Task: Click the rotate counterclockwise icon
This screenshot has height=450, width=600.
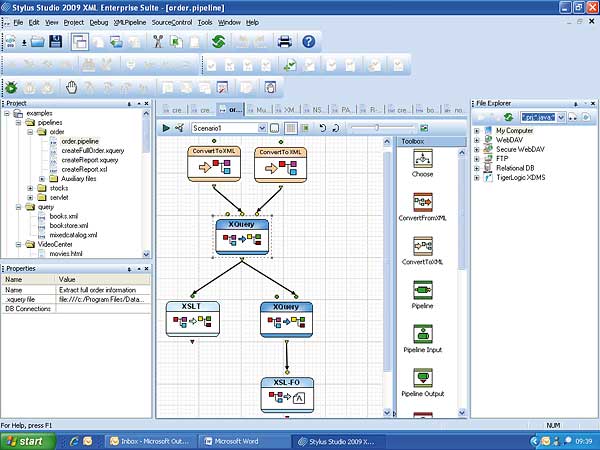Action: 322,128
